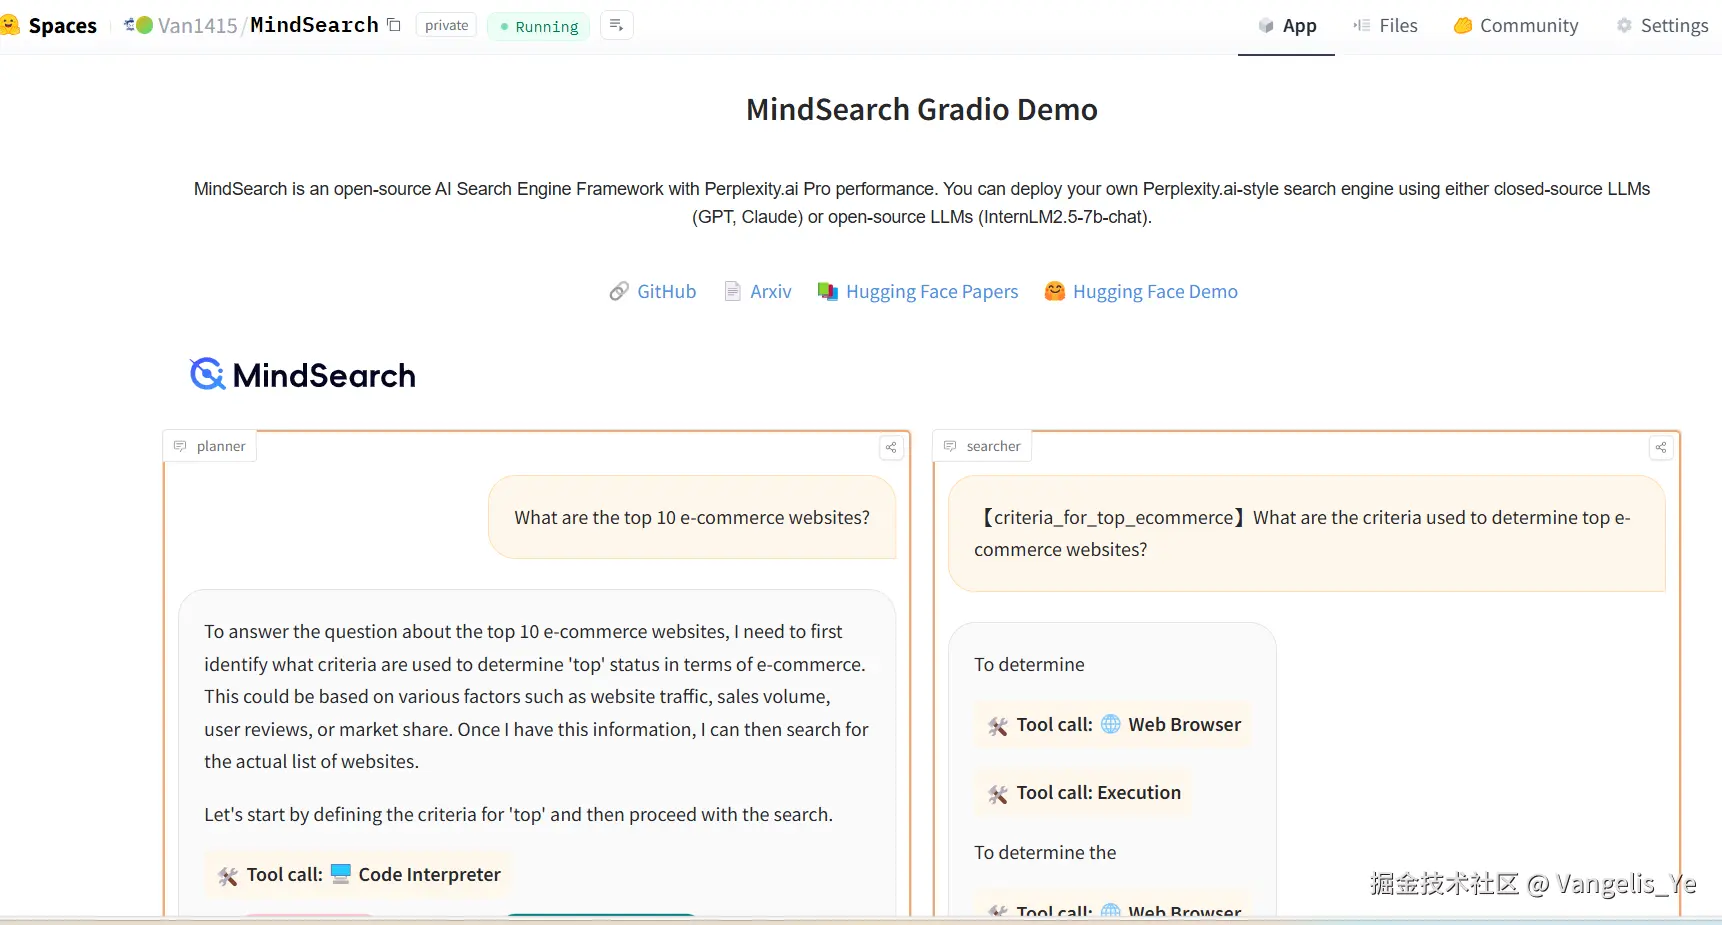Click the Running status badge
Screen dimensions: 1722x925
[x=539, y=26]
